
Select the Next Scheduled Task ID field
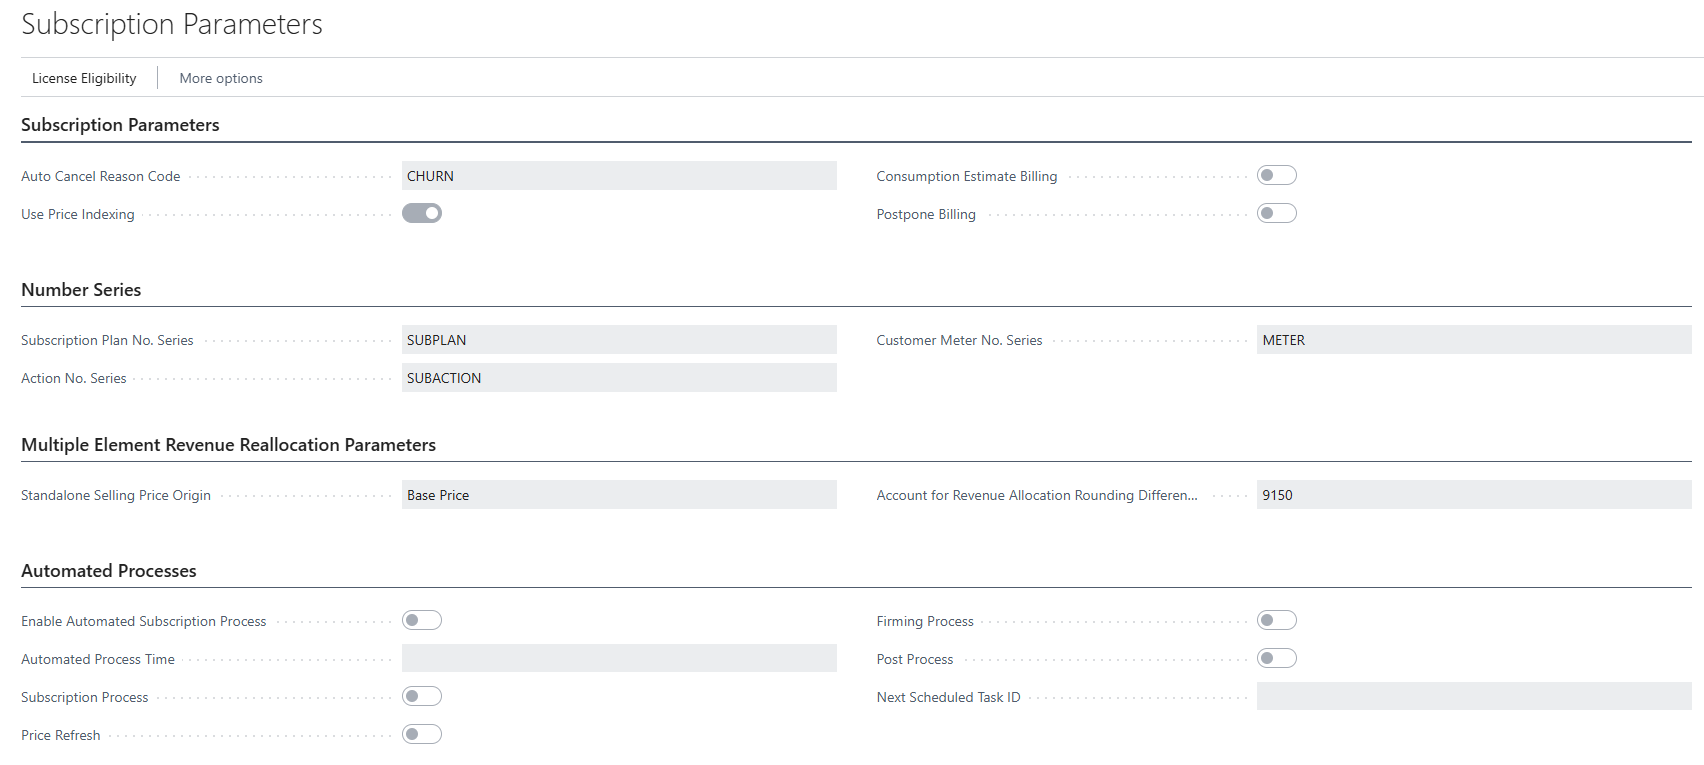[x=1473, y=697]
